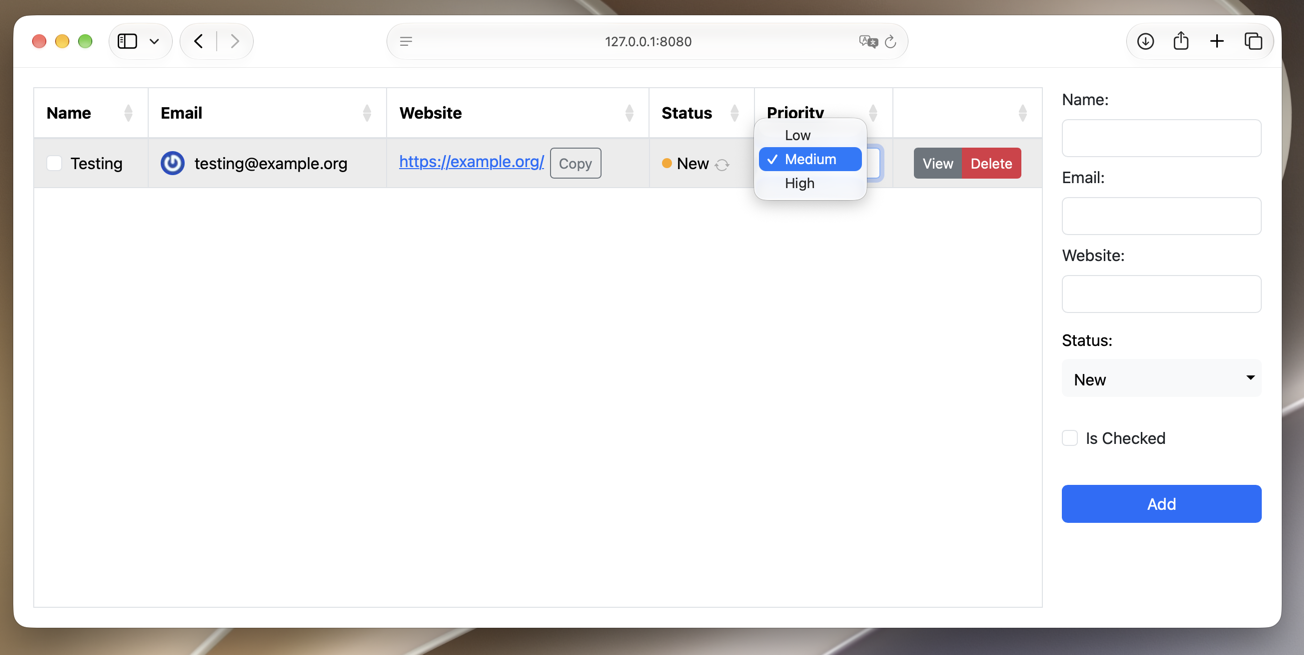Choose Medium in the priority menu
This screenshot has width=1304, height=655.
coord(810,159)
